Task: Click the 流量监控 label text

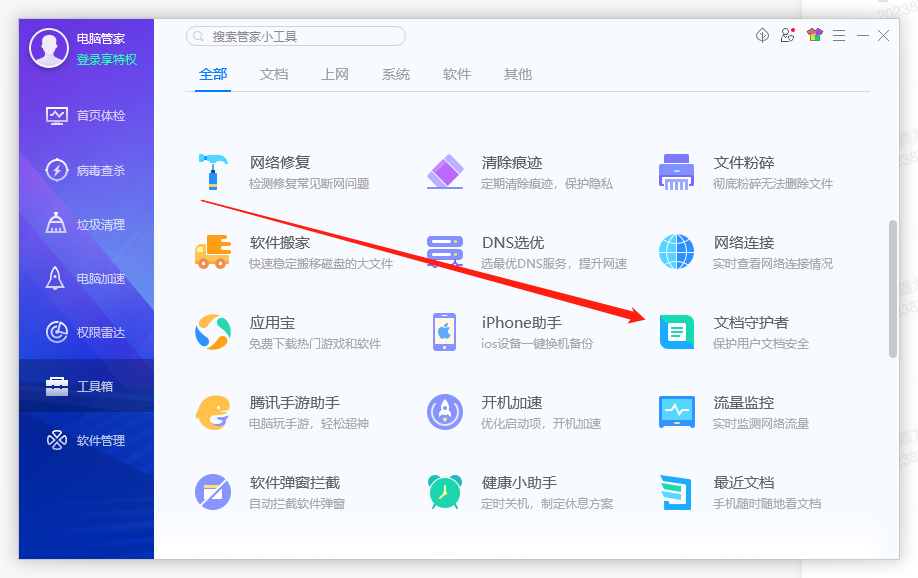Action: (x=744, y=403)
